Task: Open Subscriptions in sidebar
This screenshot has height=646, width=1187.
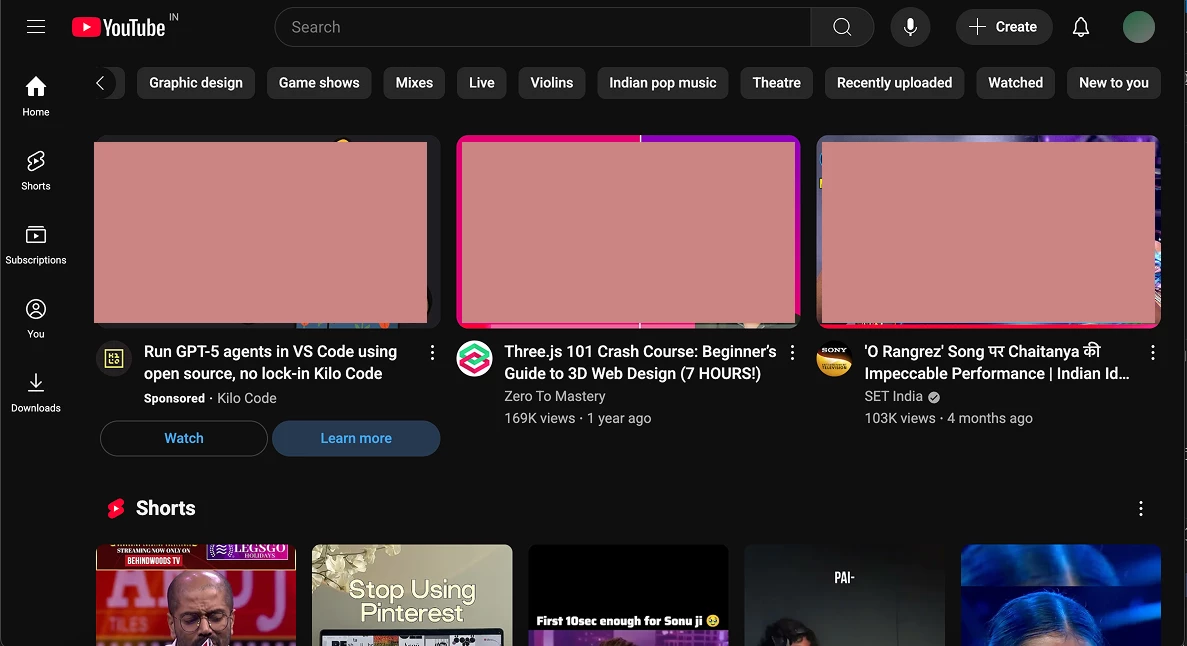Action: [x=36, y=245]
